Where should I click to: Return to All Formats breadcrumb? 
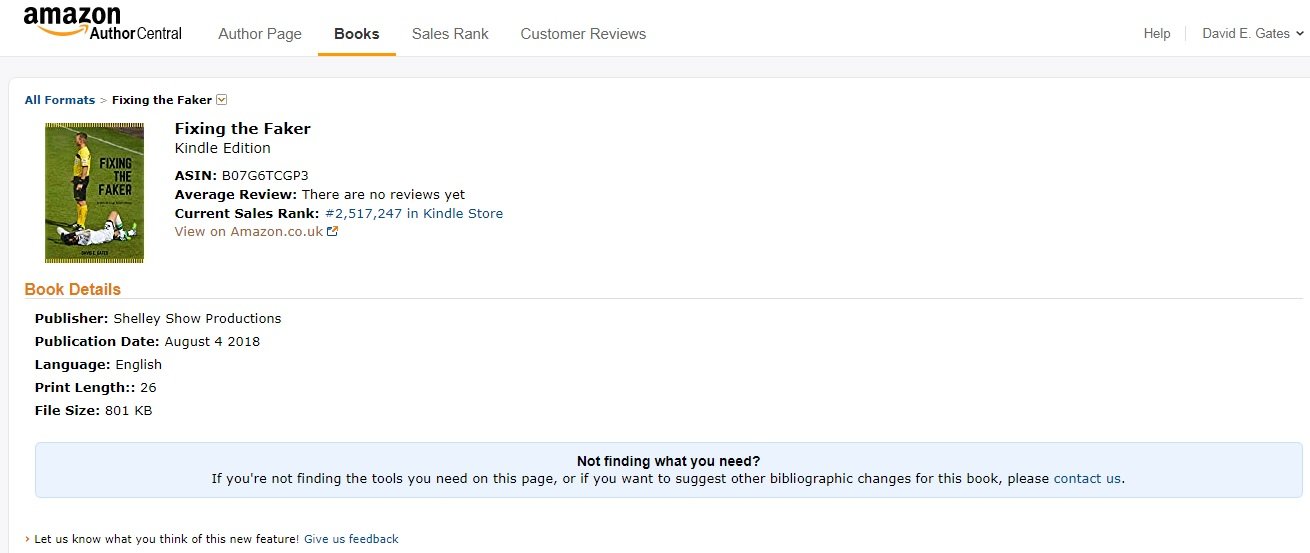[x=60, y=100]
